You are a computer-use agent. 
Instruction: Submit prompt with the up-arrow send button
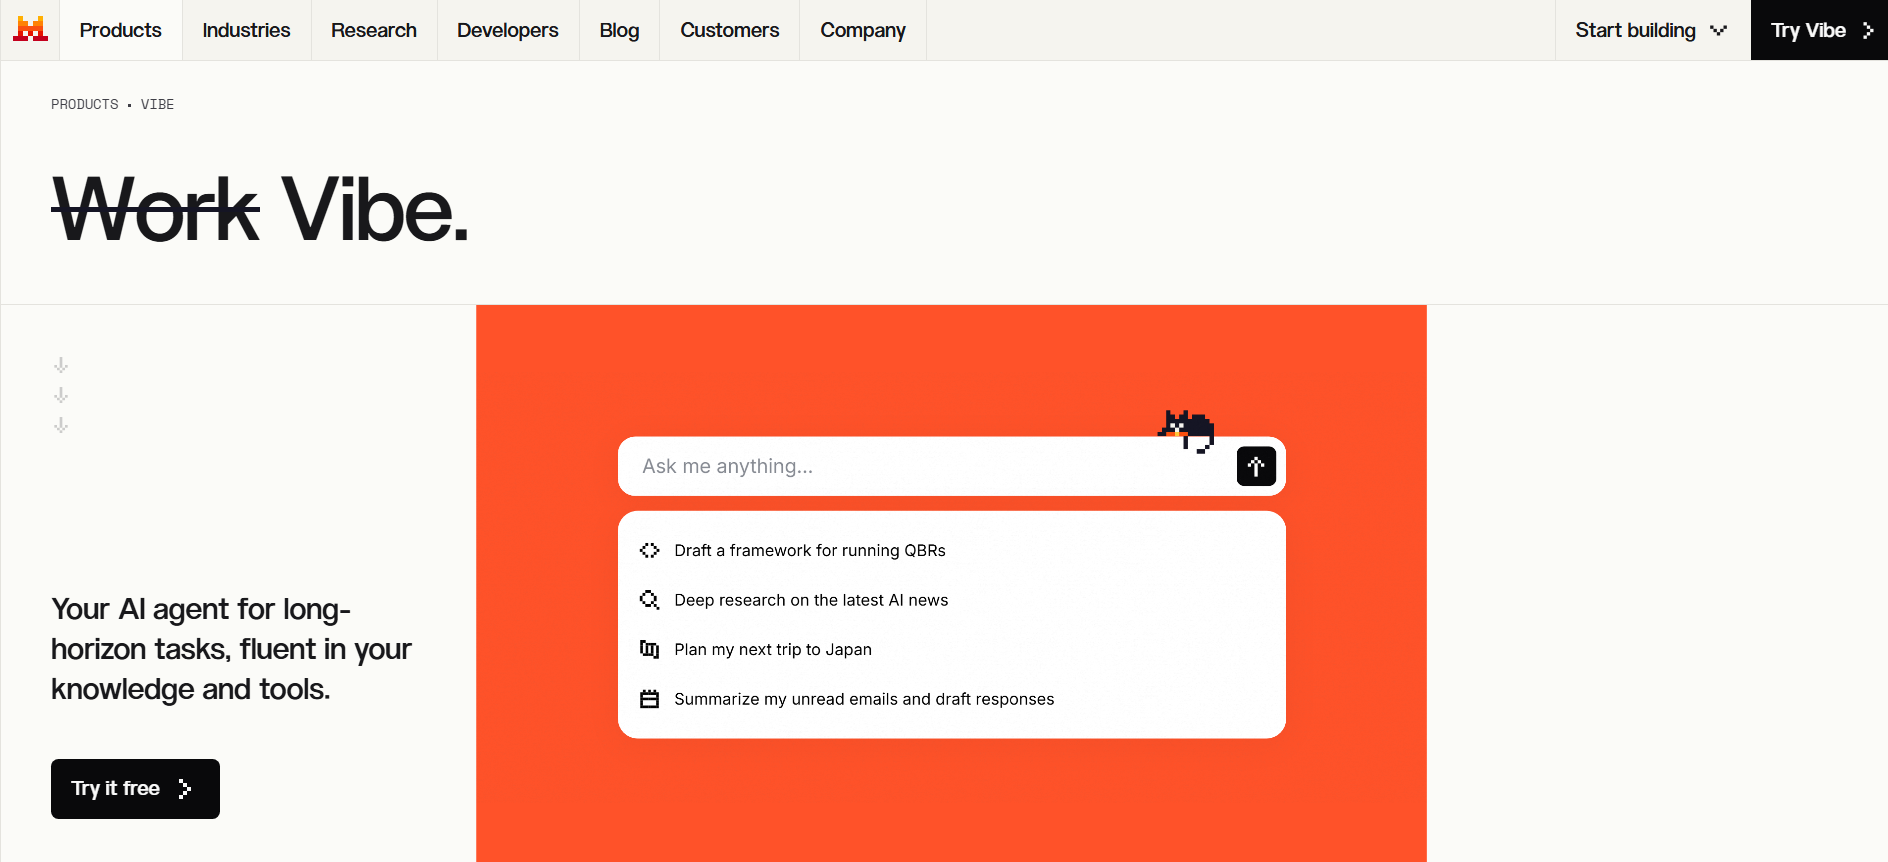(x=1256, y=466)
